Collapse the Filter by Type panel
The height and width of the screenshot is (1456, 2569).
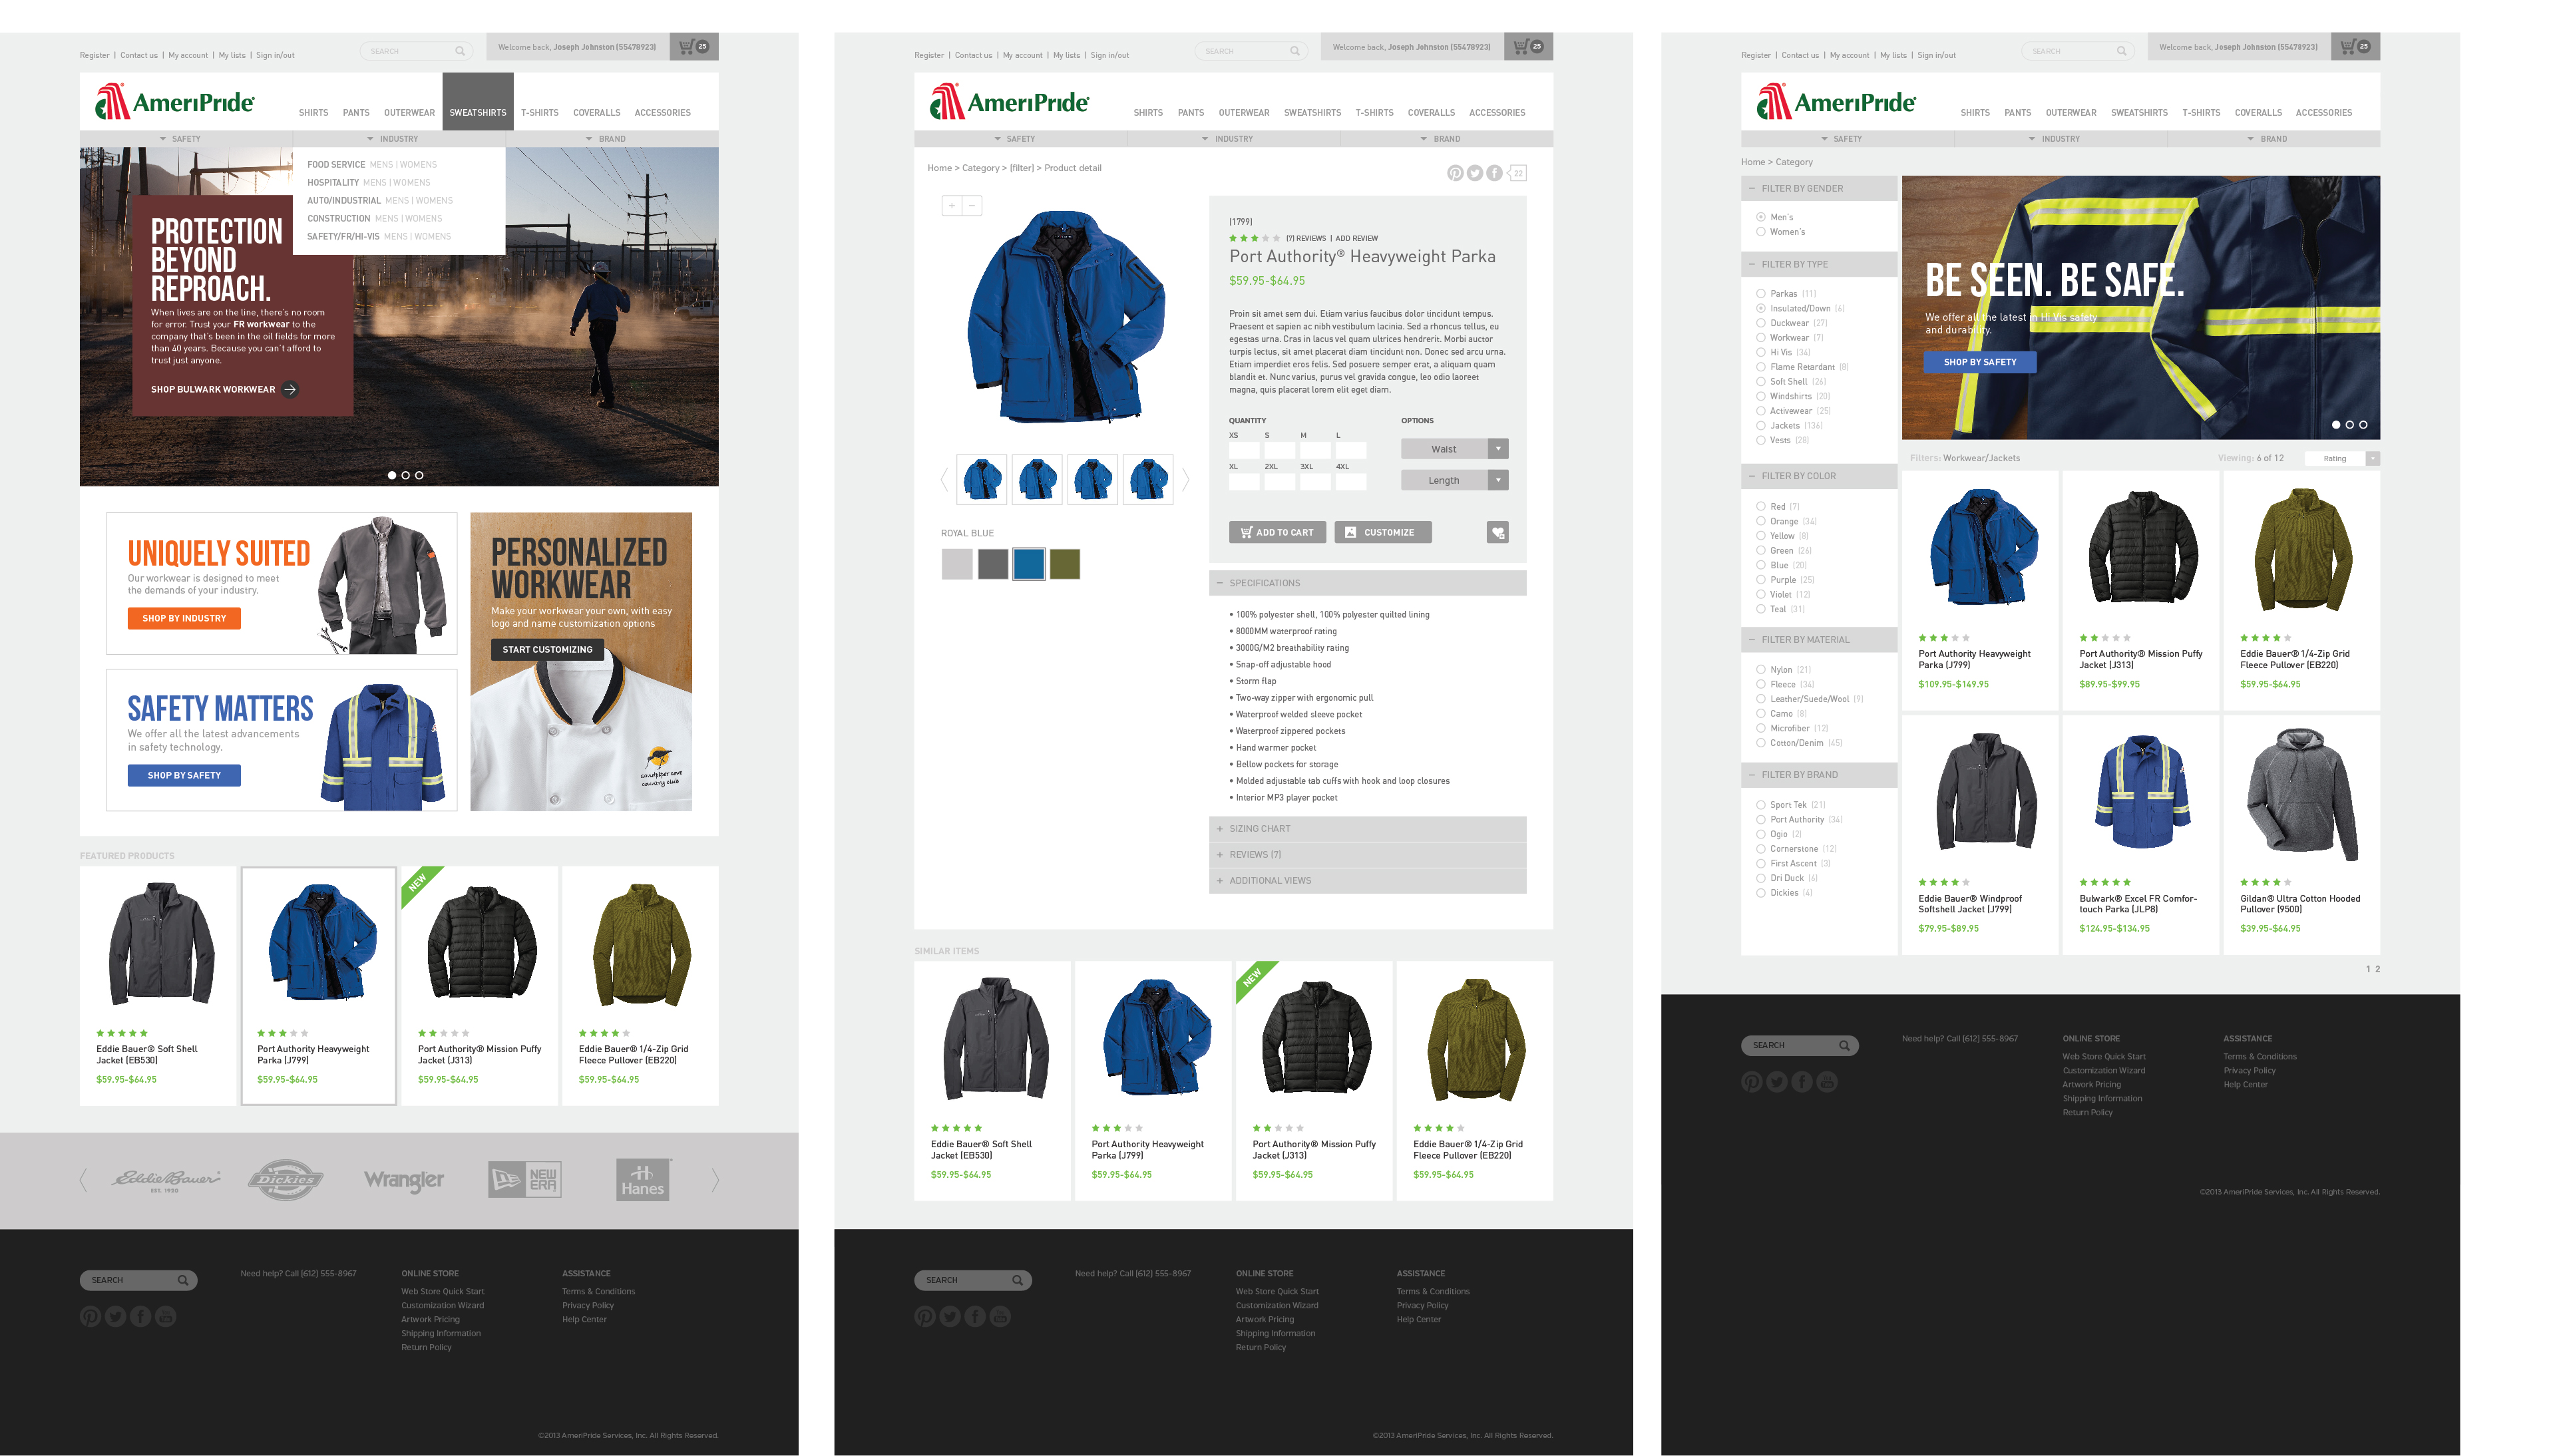coord(1819,265)
